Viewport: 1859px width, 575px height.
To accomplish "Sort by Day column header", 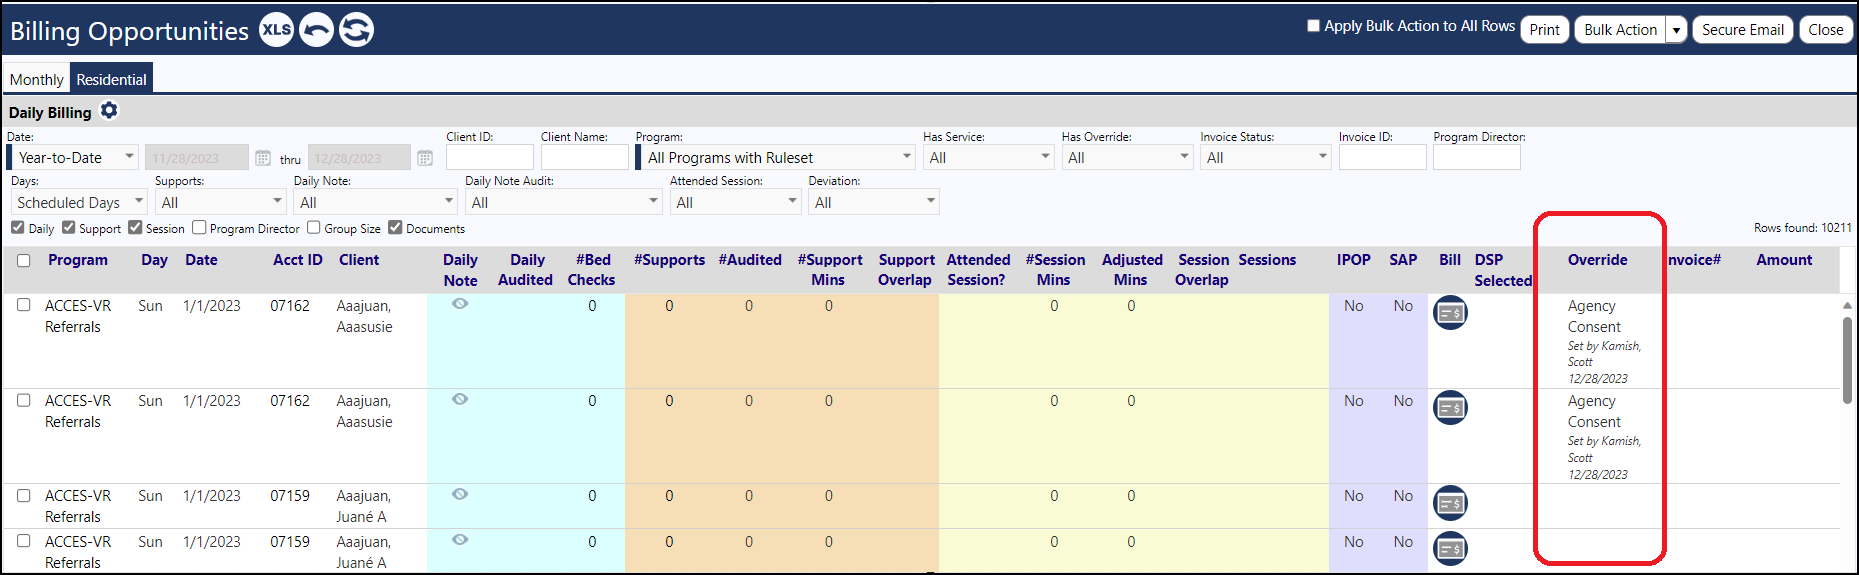I will [x=155, y=260].
